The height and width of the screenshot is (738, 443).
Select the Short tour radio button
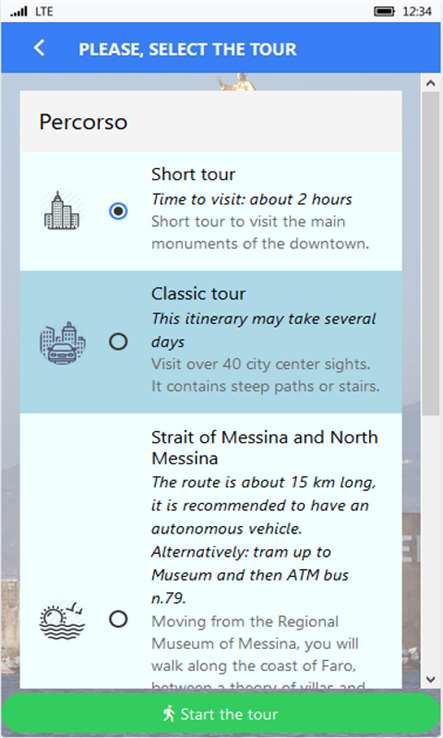(118, 211)
